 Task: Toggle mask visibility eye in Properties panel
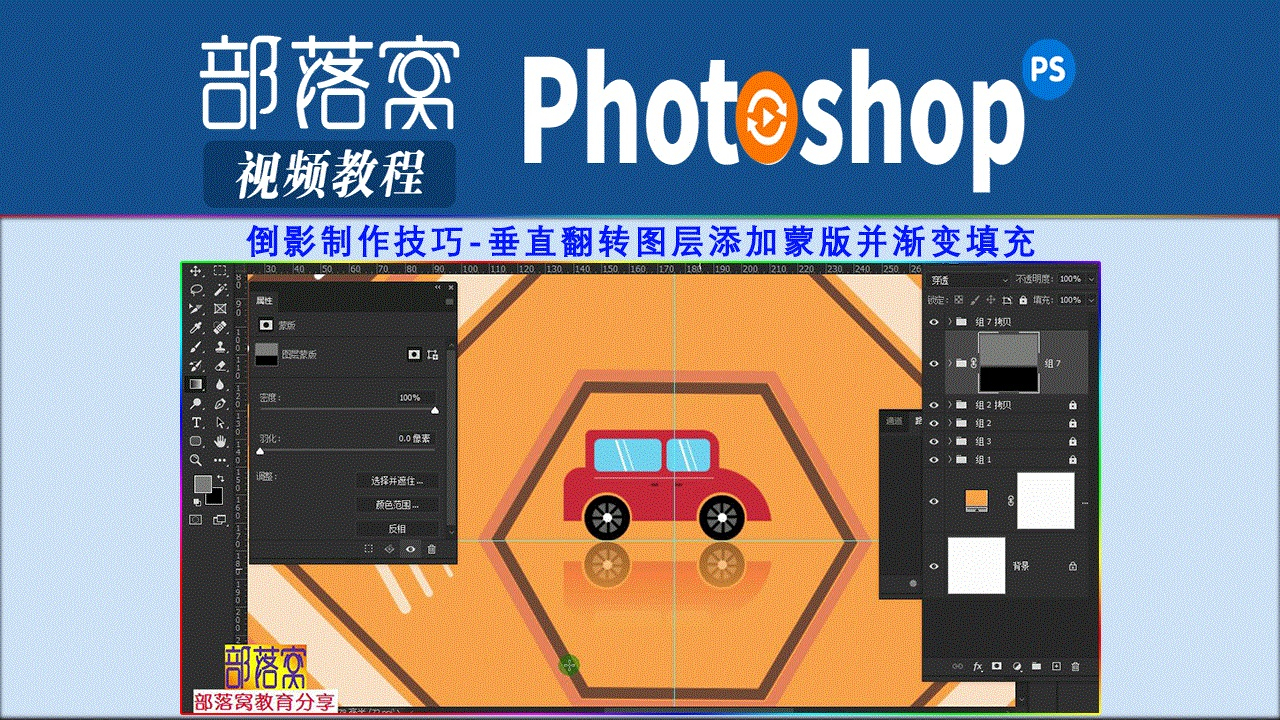(410, 549)
